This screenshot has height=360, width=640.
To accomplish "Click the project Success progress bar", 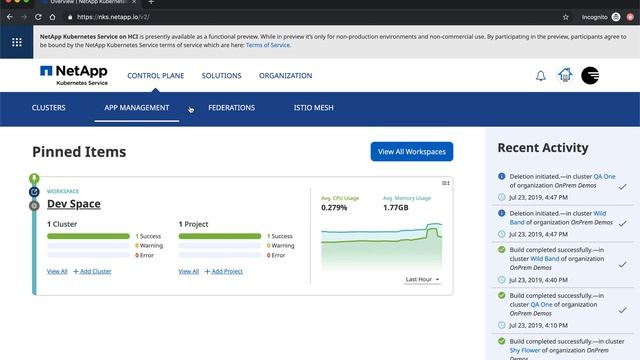I will click(x=220, y=236).
